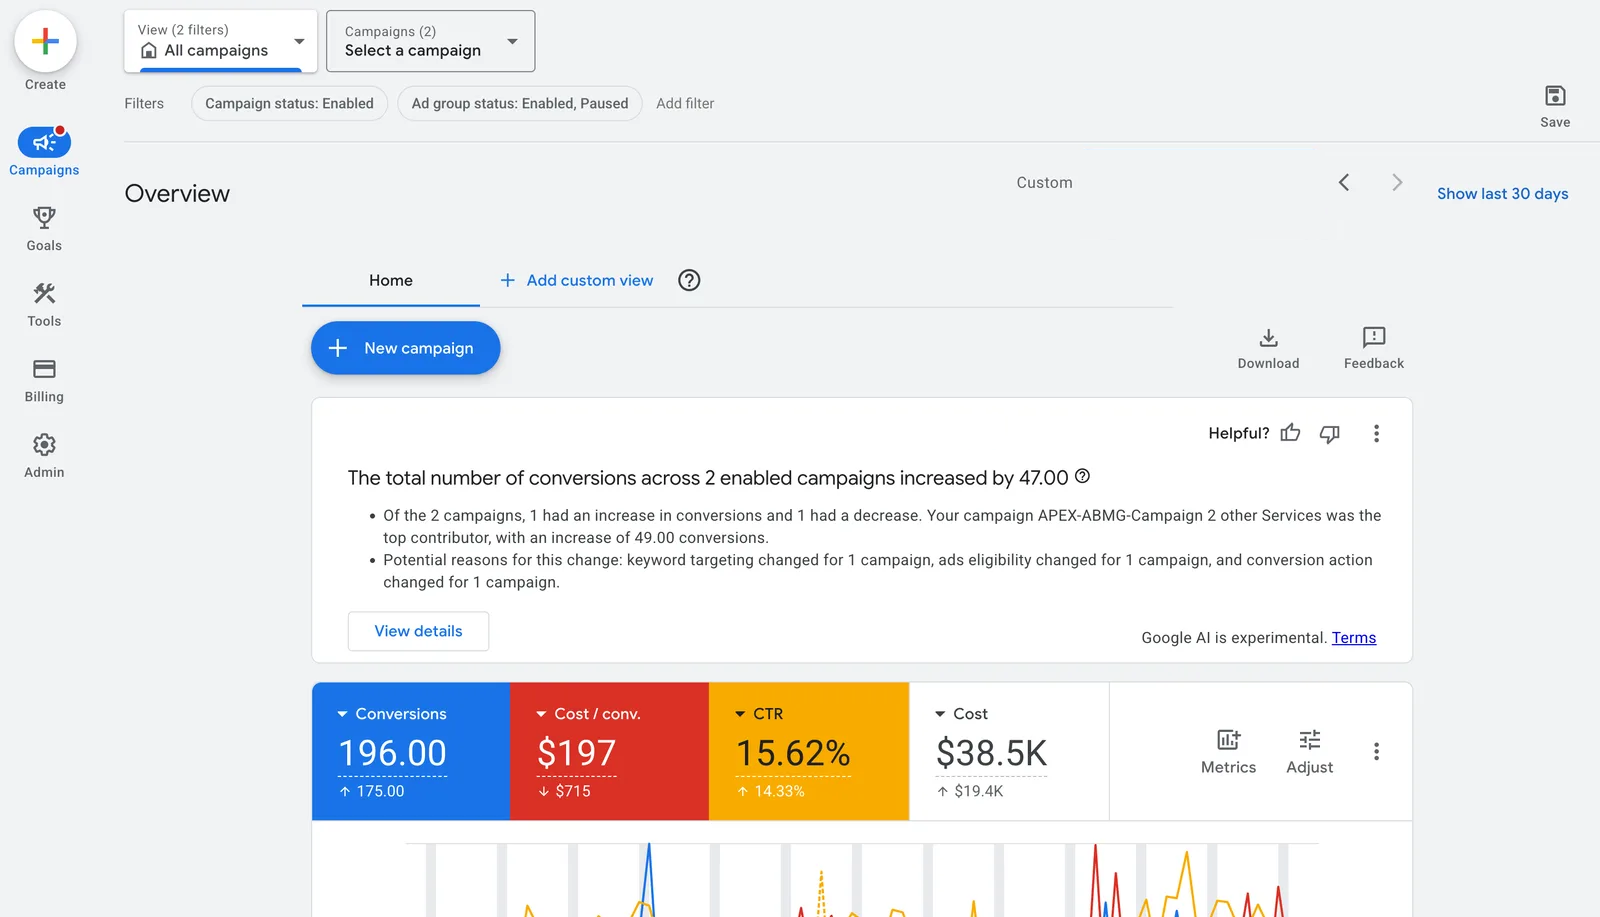
Task: Click the Download icon
Action: (1268, 338)
